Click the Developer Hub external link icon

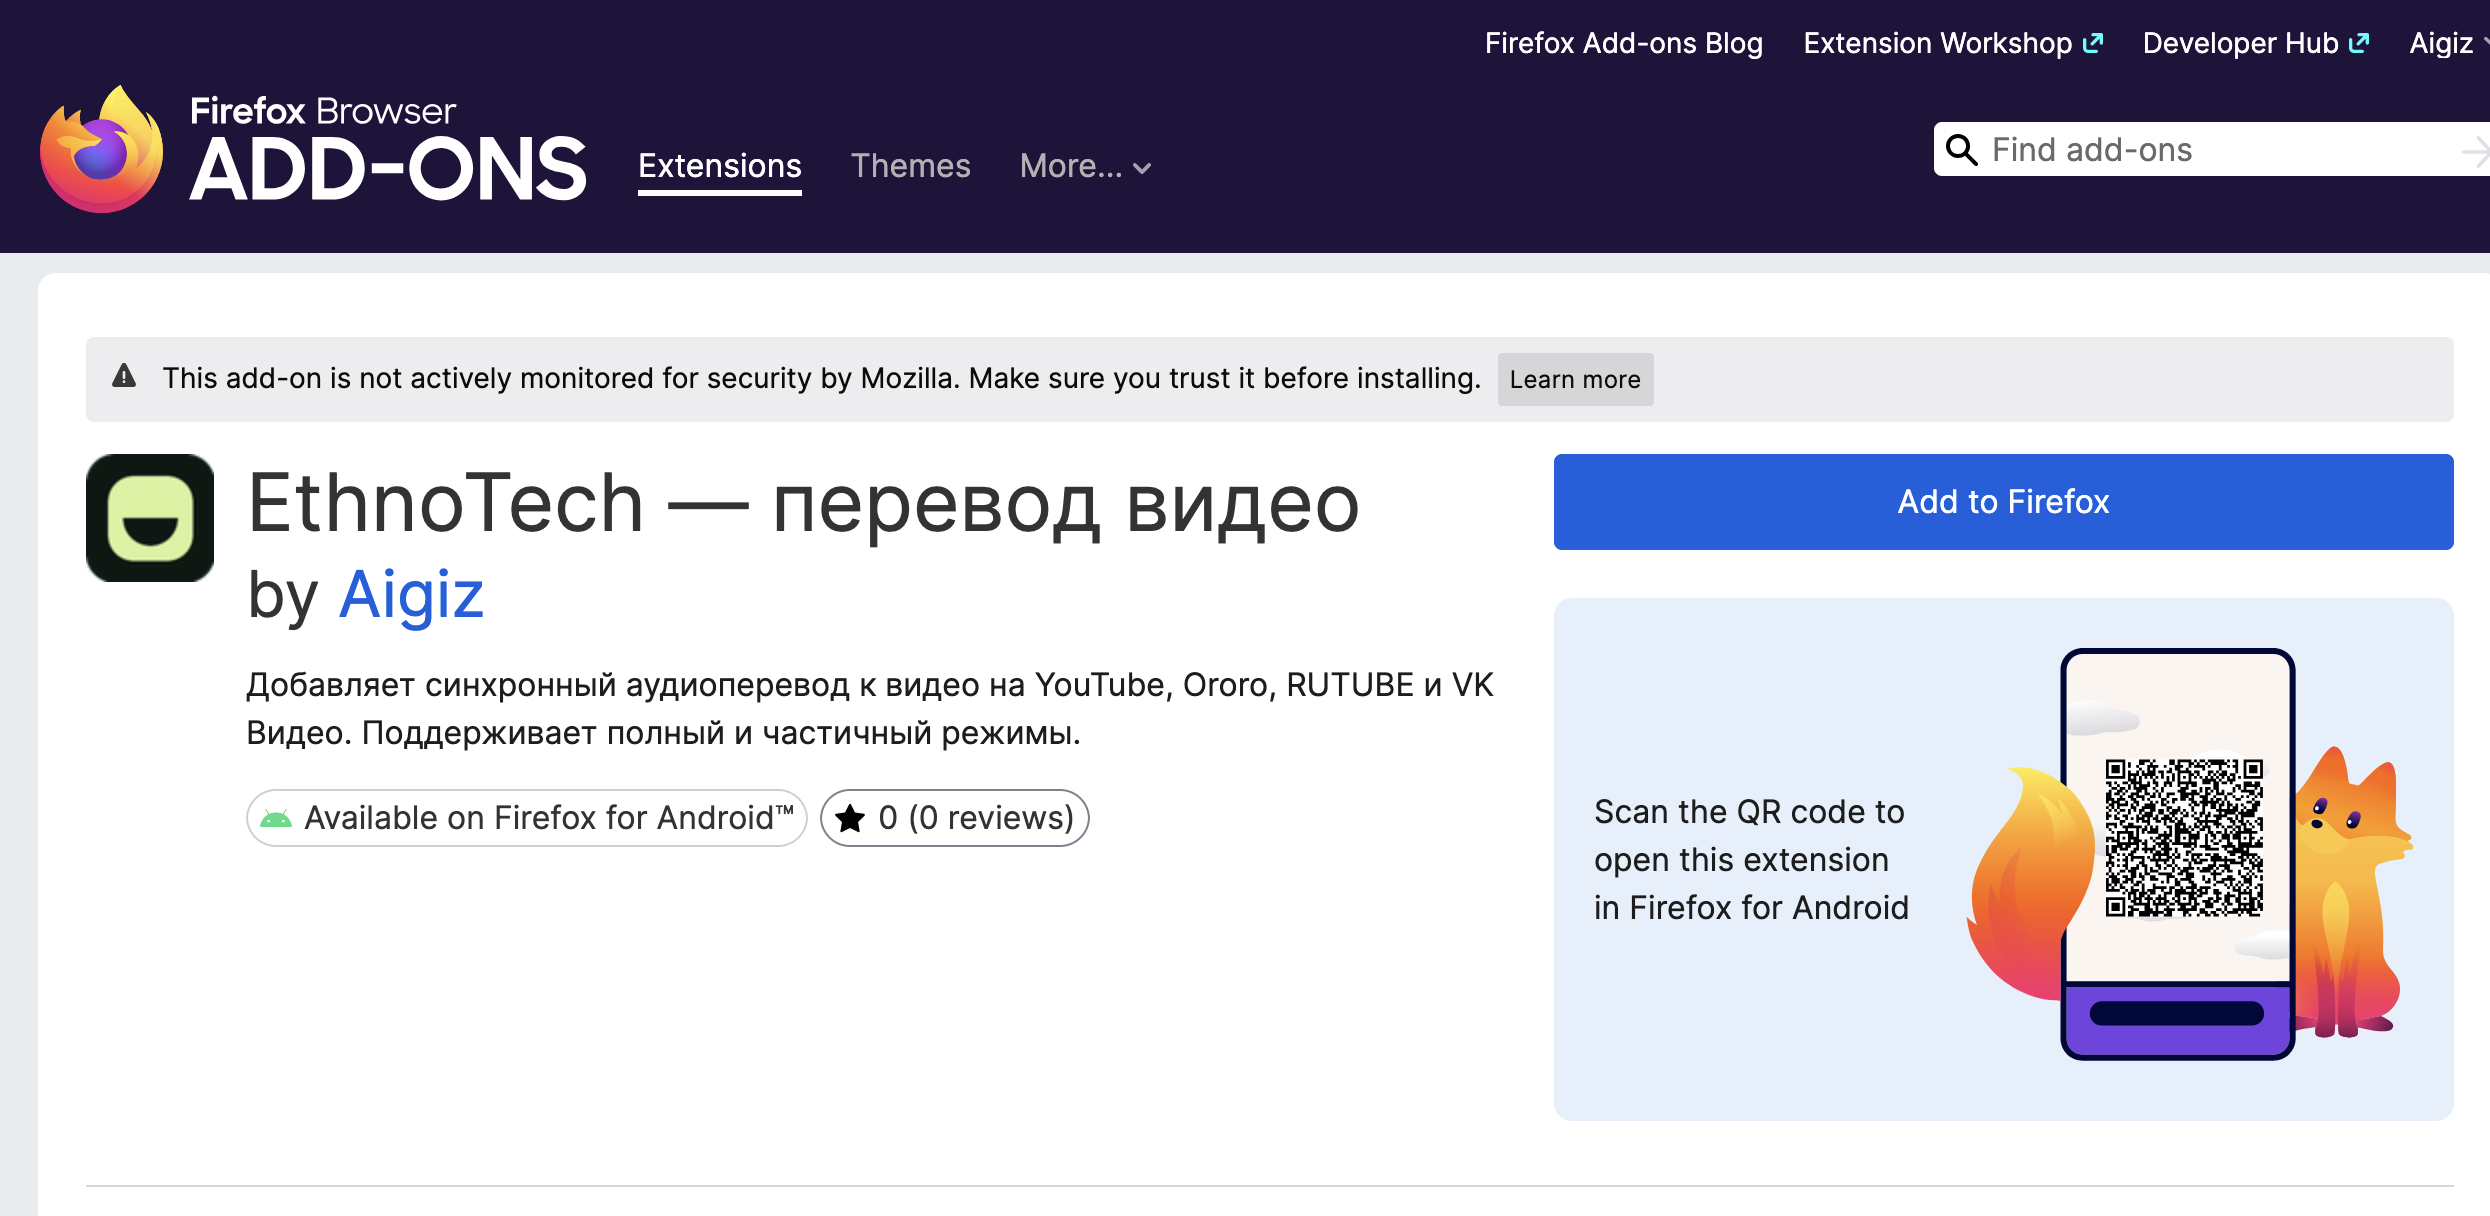(x=2359, y=43)
